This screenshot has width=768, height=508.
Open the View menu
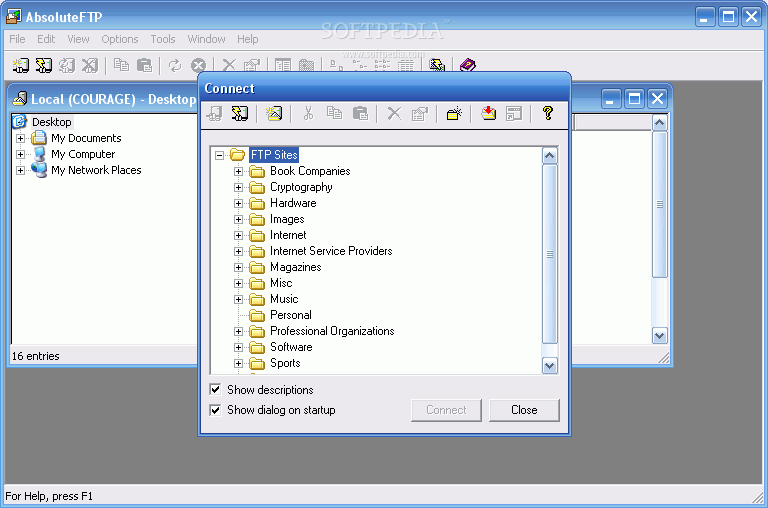78,39
